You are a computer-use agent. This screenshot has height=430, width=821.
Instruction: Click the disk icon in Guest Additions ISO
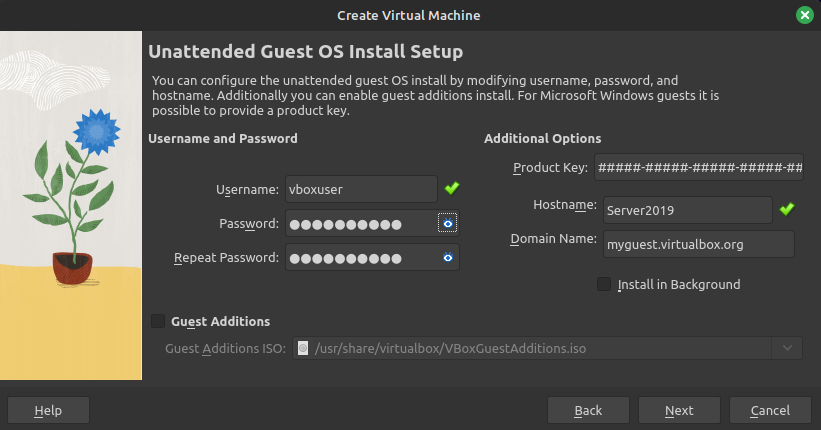click(x=302, y=348)
